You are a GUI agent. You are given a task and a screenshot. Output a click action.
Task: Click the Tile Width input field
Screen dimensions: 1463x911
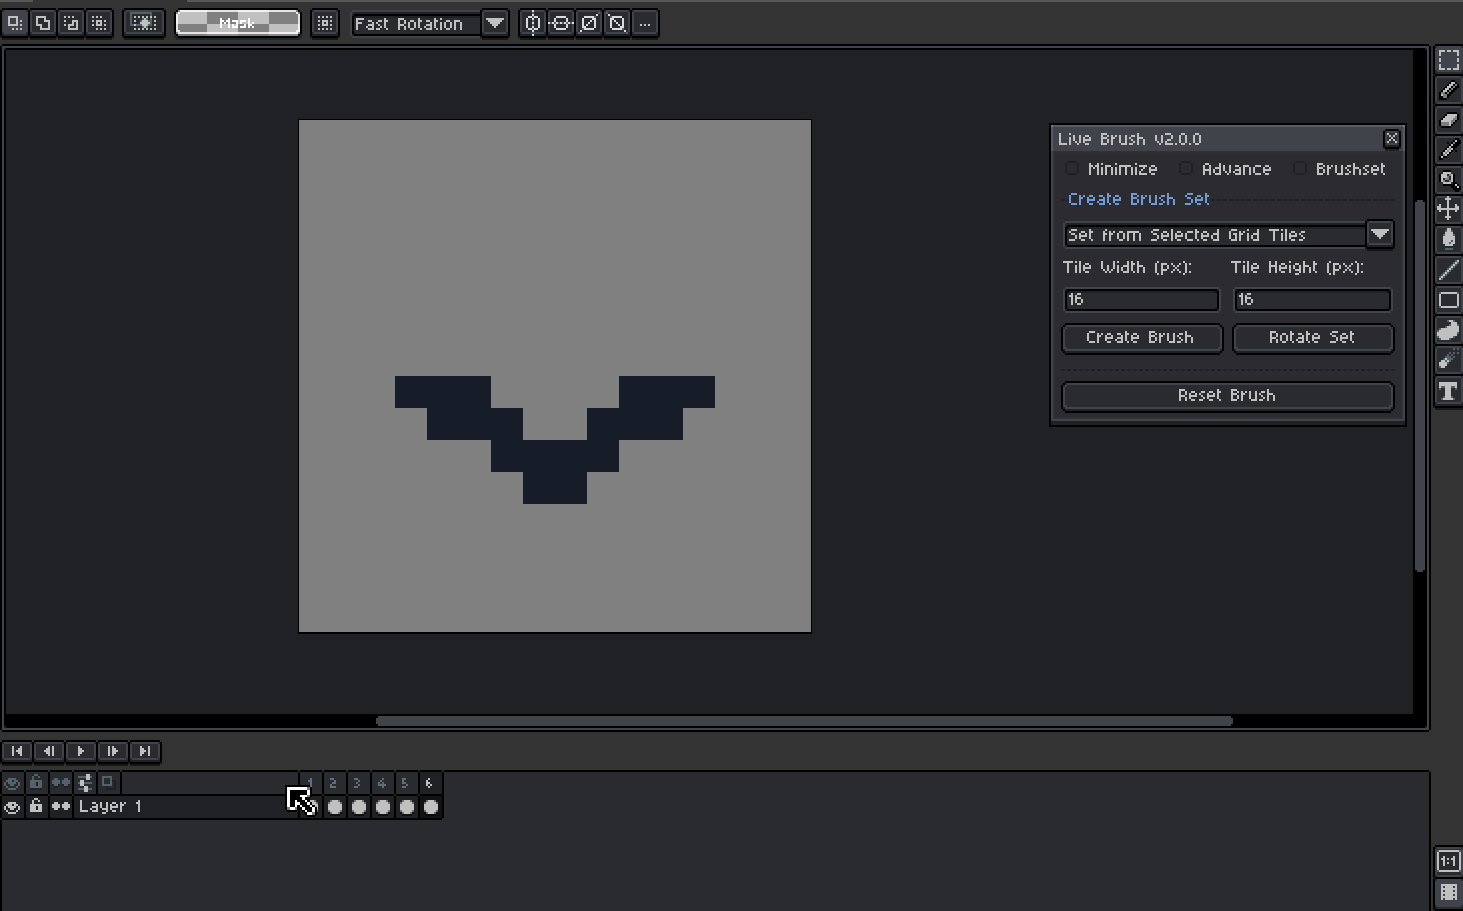[x=1140, y=299]
